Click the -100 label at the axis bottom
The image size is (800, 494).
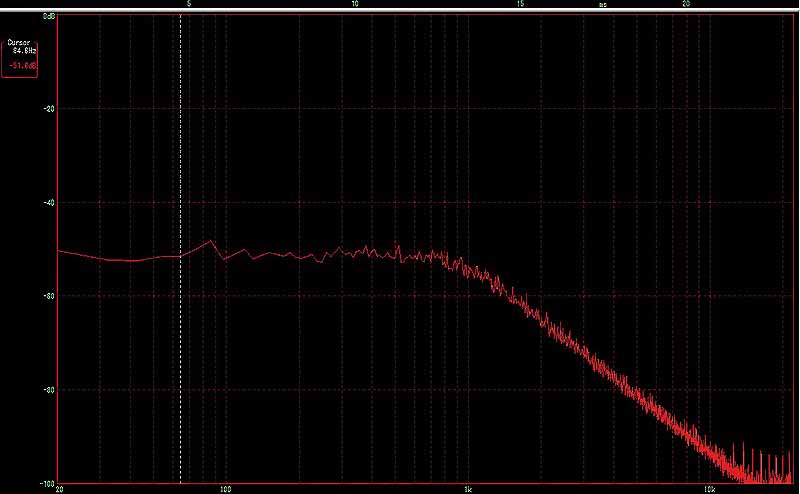pos(46,483)
